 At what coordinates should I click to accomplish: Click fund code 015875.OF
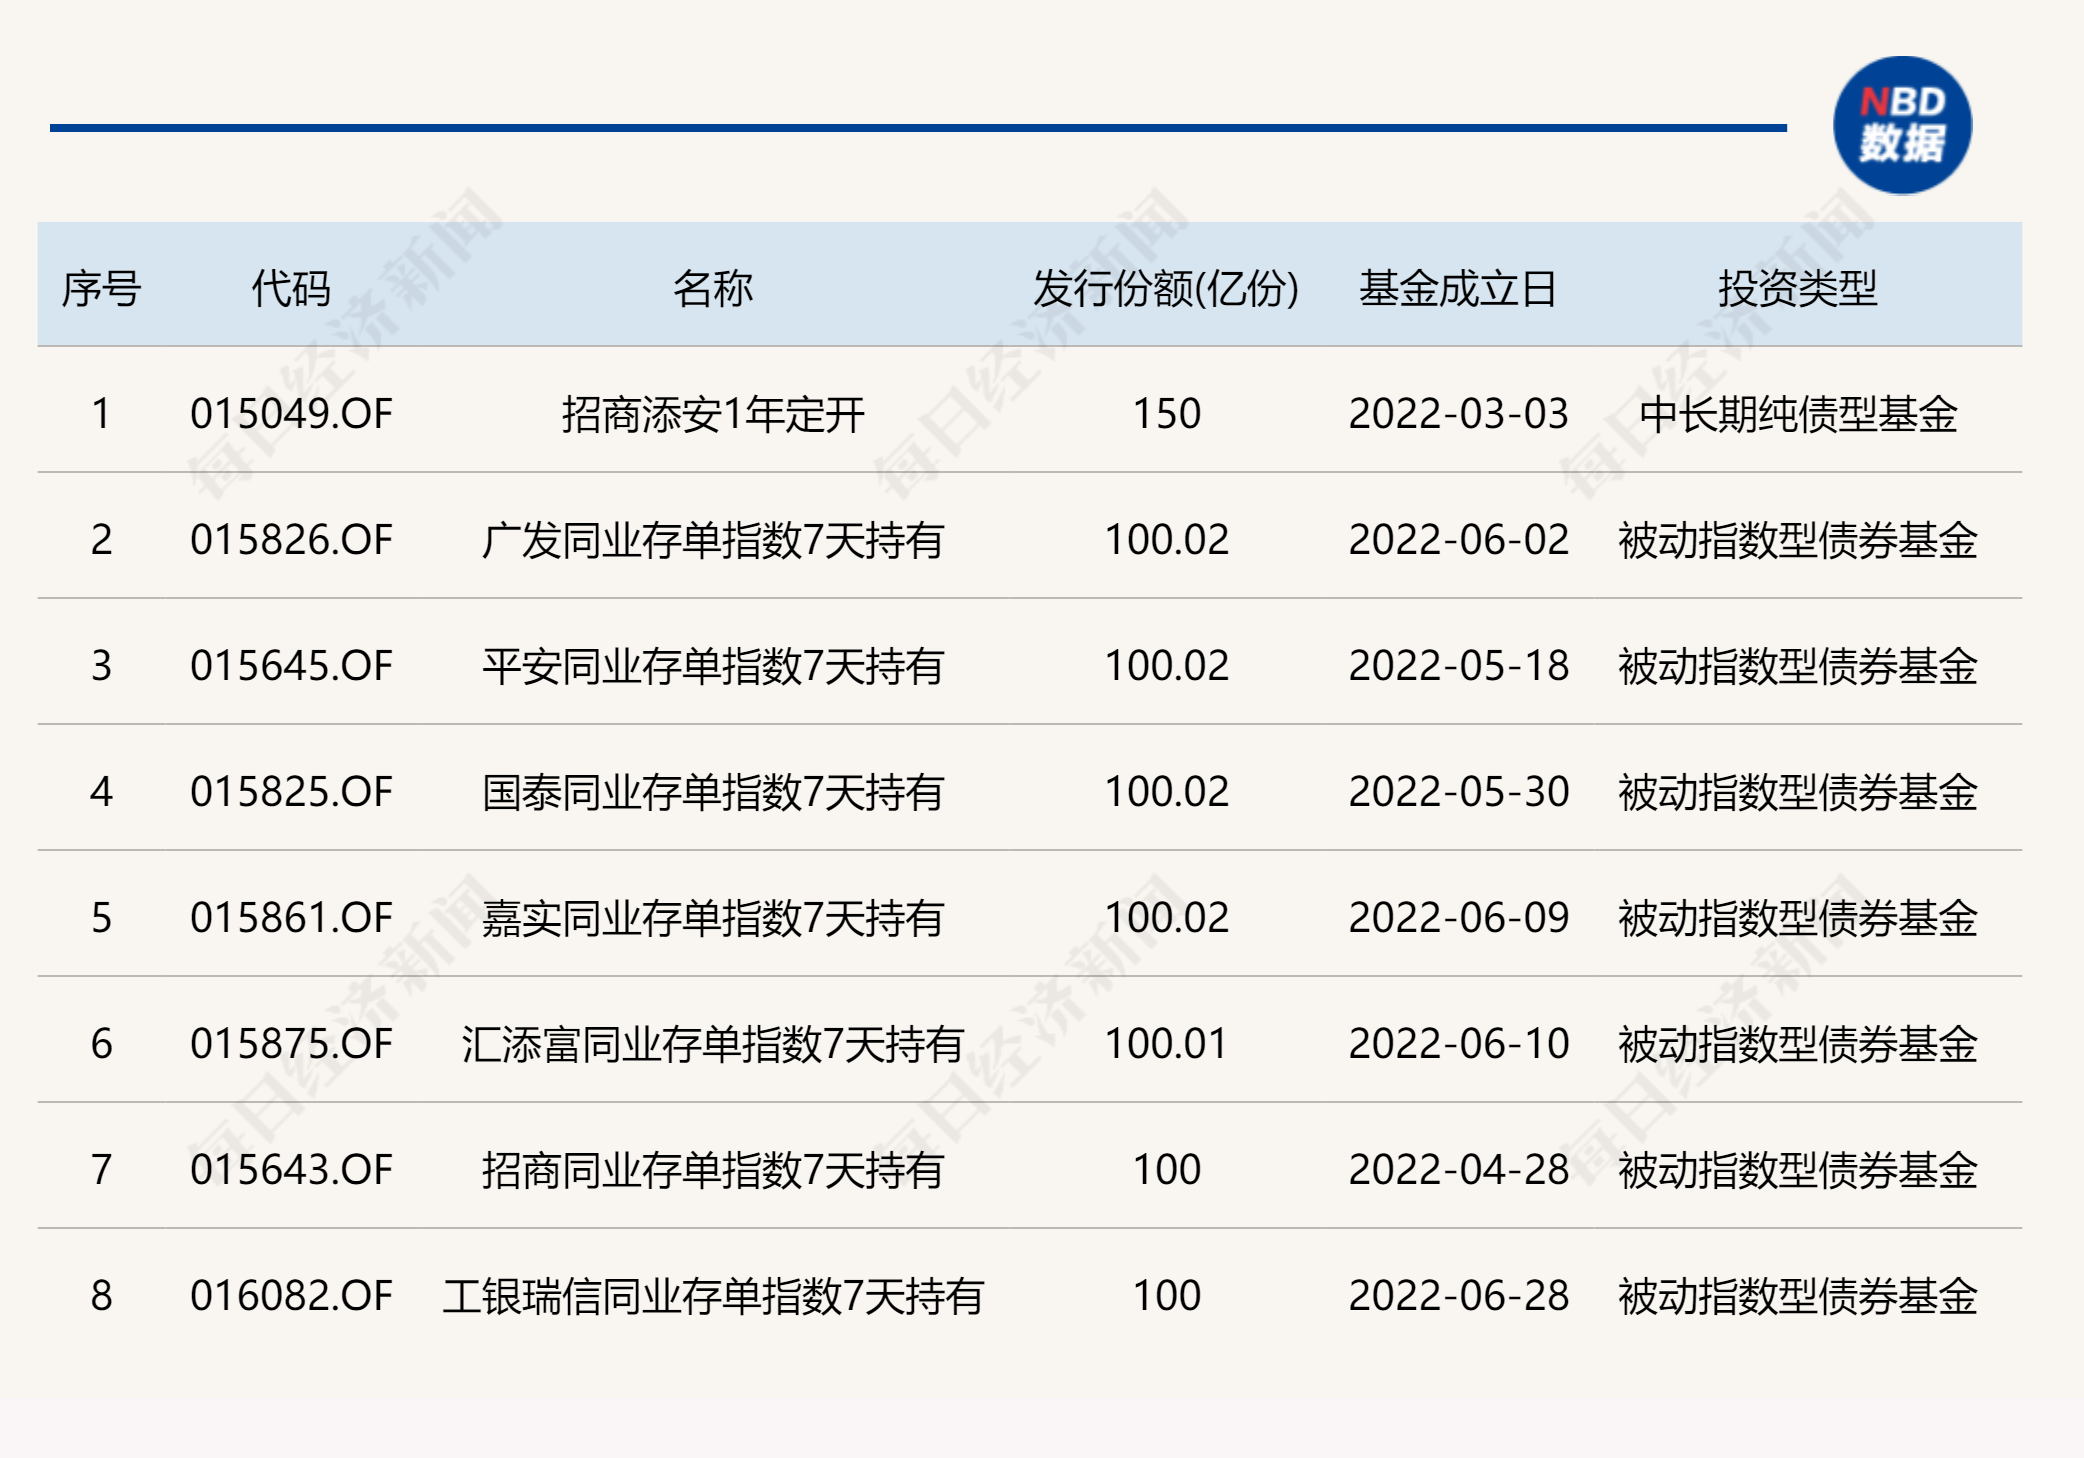(291, 1044)
